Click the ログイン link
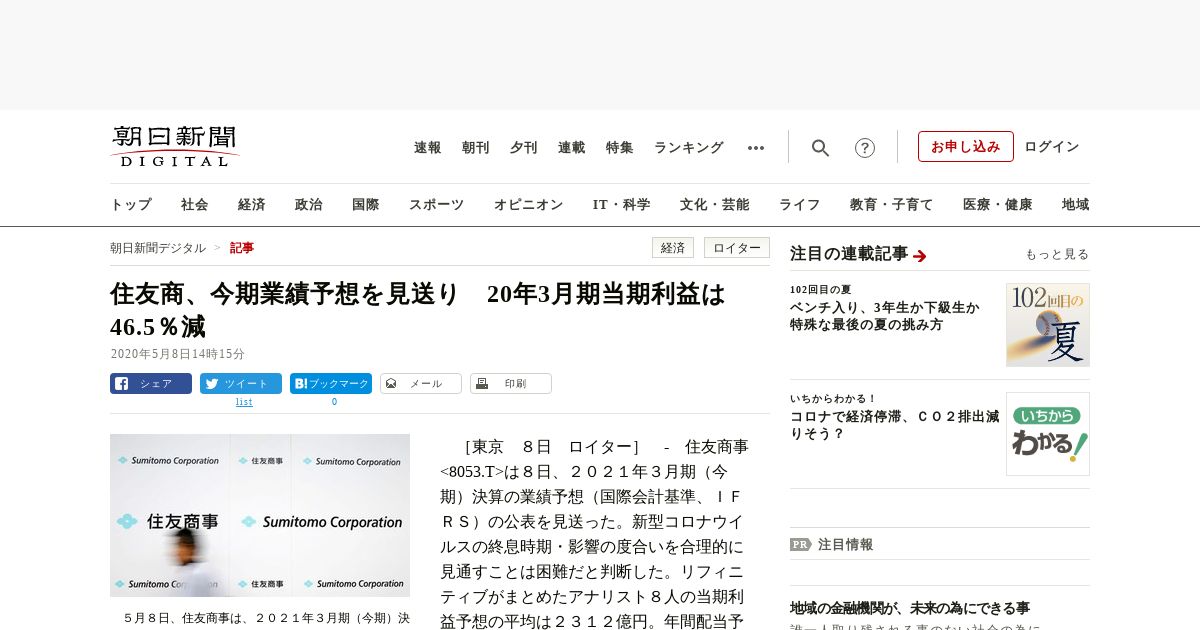This screenshot has width=1200, height=630. coord(1052,147)
